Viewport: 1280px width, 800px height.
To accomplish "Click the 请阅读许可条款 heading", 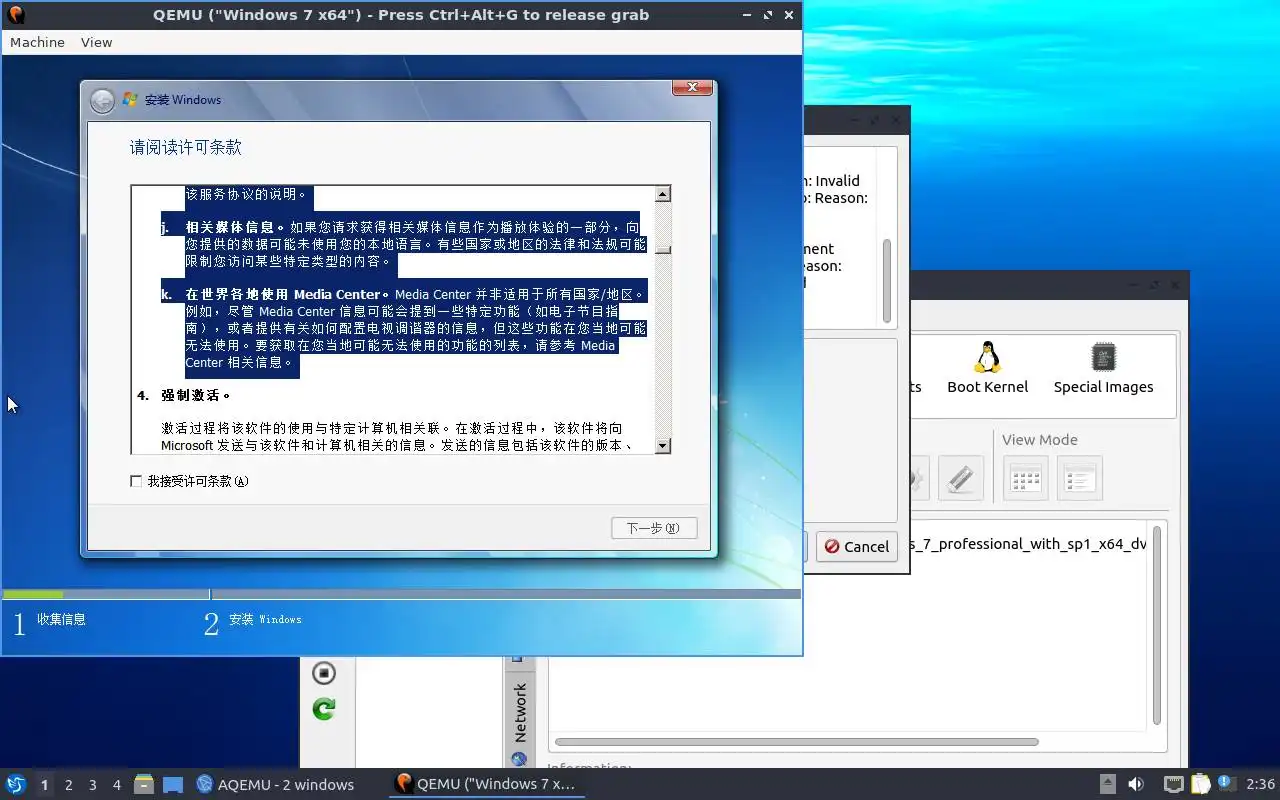I will [x=185, y=147].
